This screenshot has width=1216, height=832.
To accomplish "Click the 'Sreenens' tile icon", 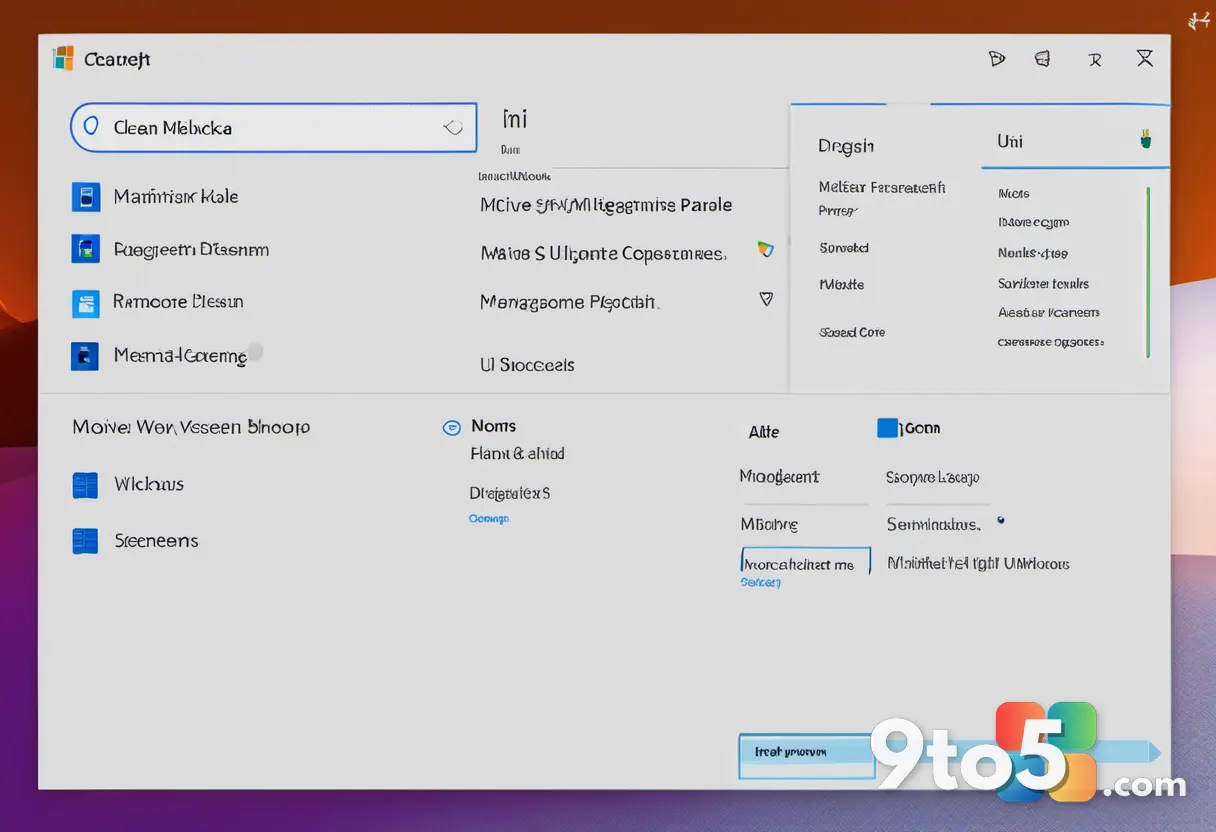I will (x=85, y=541).
